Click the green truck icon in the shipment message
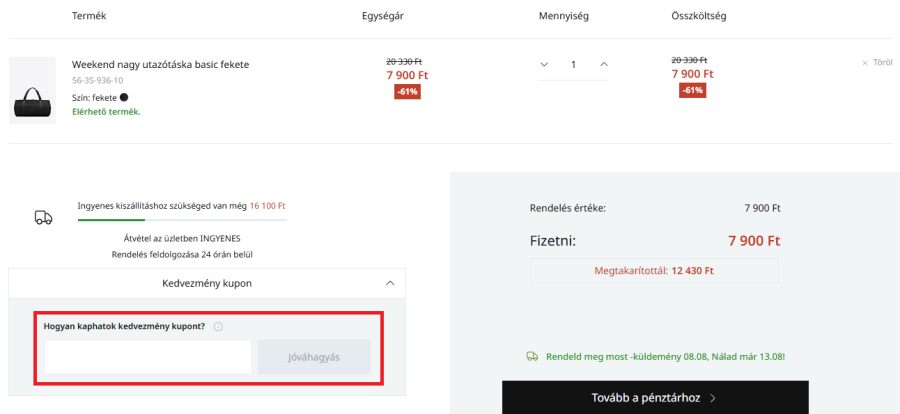 [532, 356]
